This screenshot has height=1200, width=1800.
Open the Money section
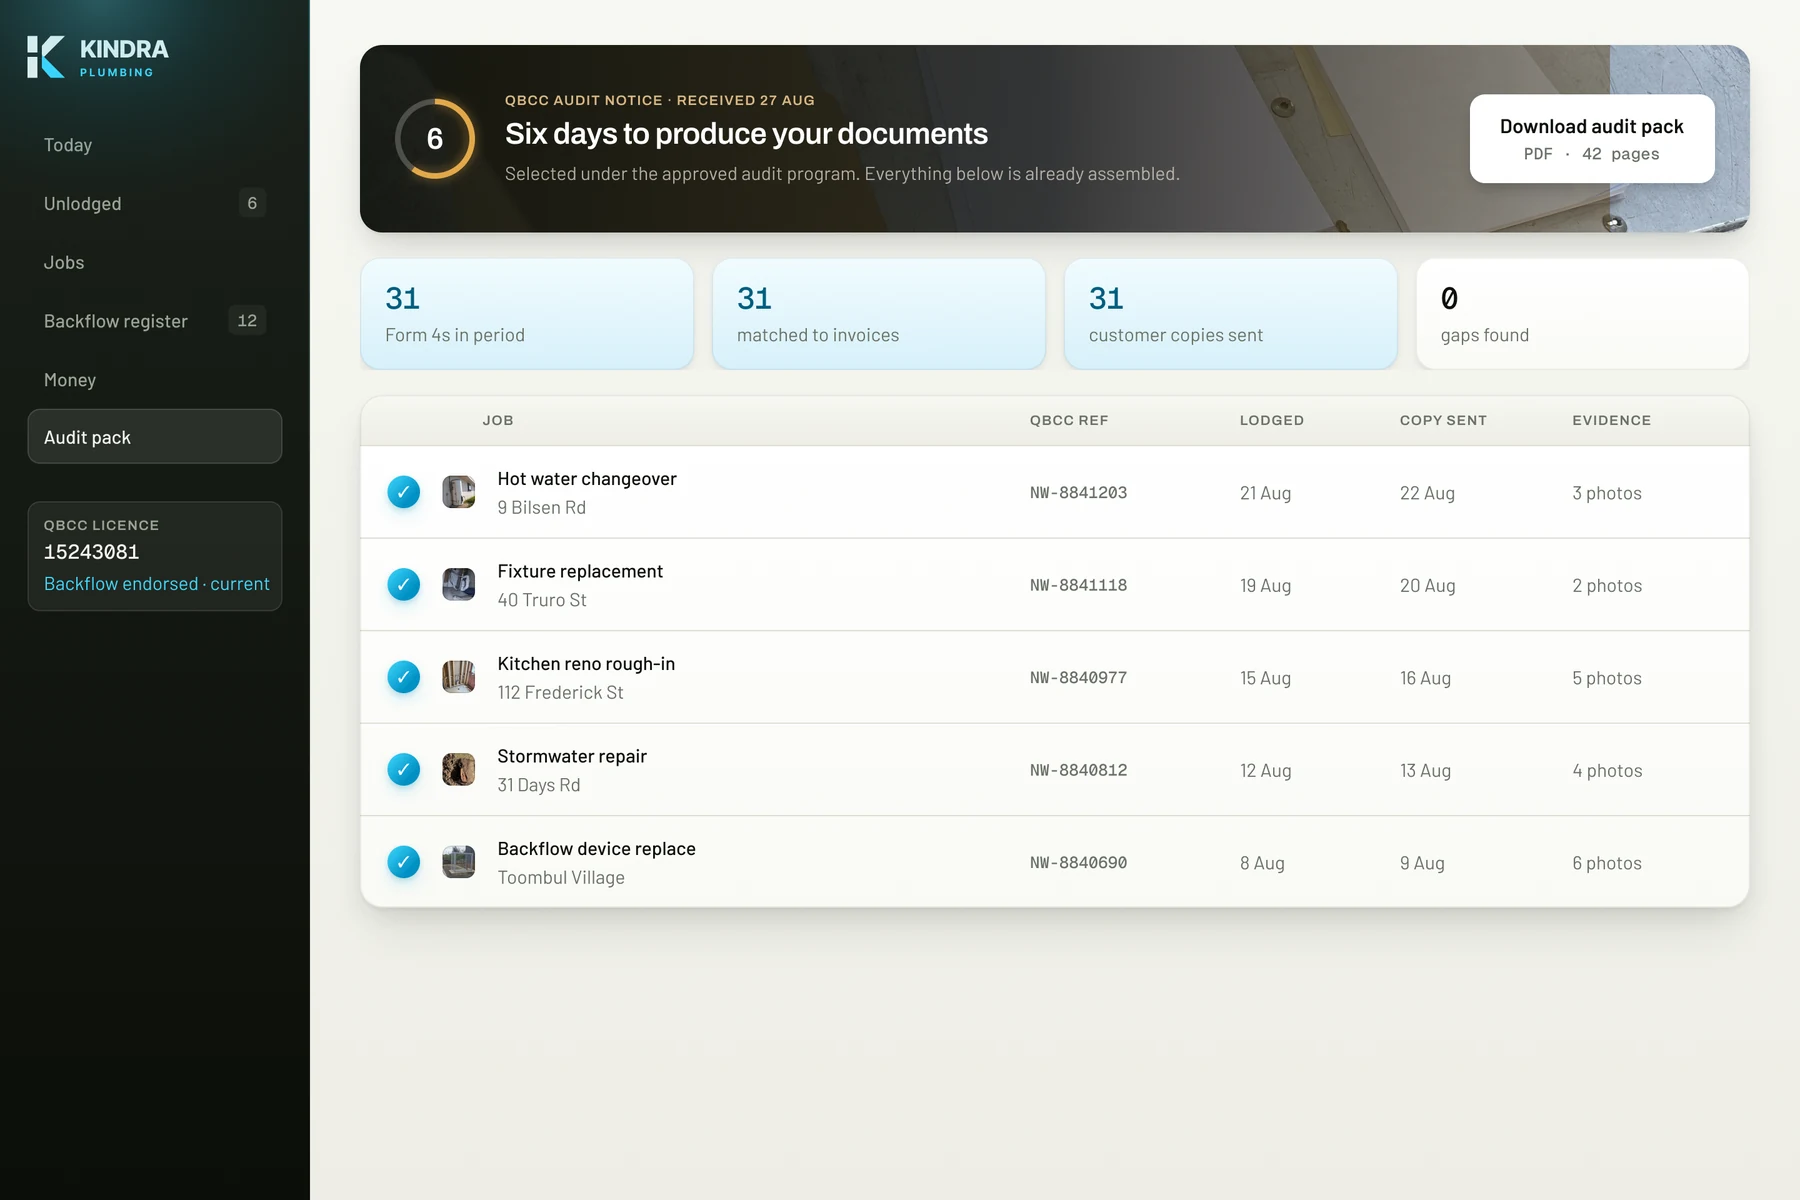[x=155, y=380]
